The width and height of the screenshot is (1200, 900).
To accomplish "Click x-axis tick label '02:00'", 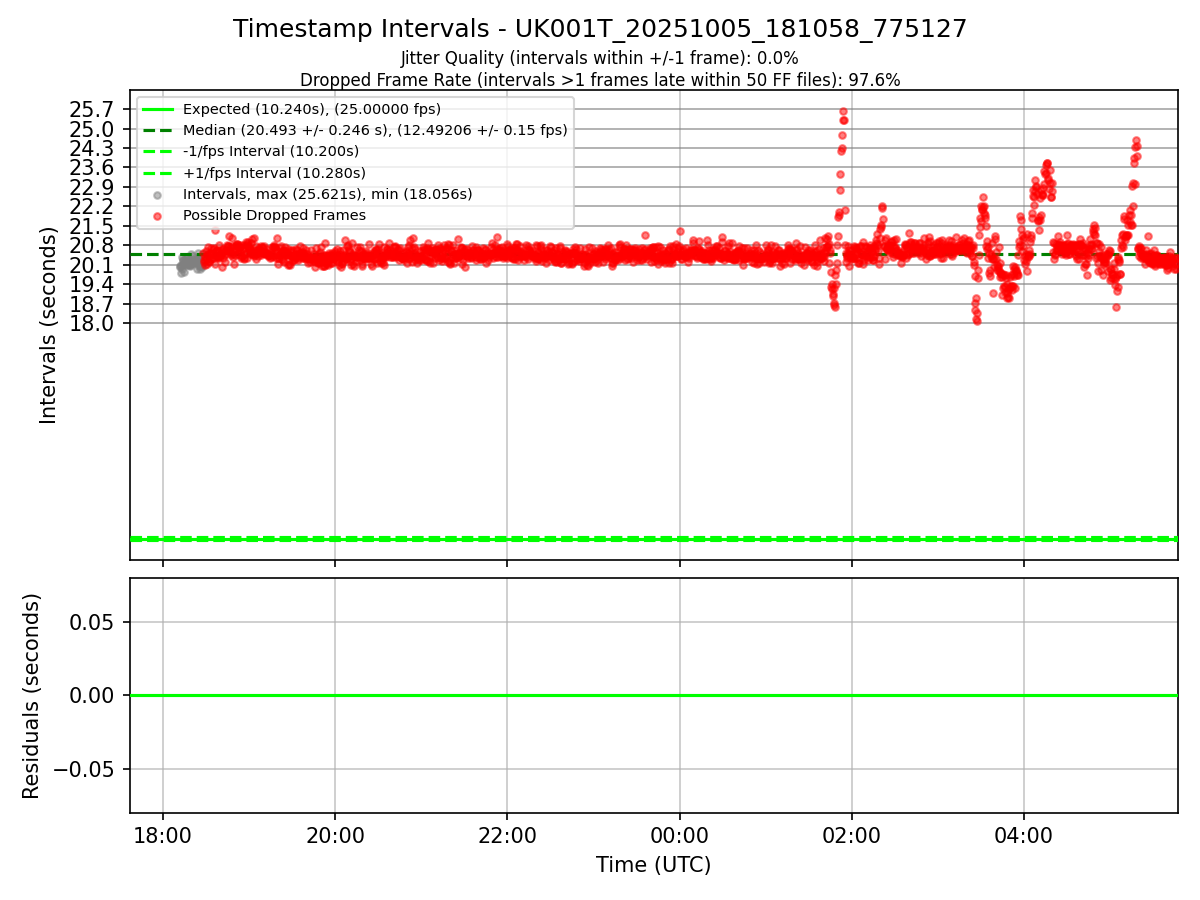I will pyautogui.click(x=852, y=834).
